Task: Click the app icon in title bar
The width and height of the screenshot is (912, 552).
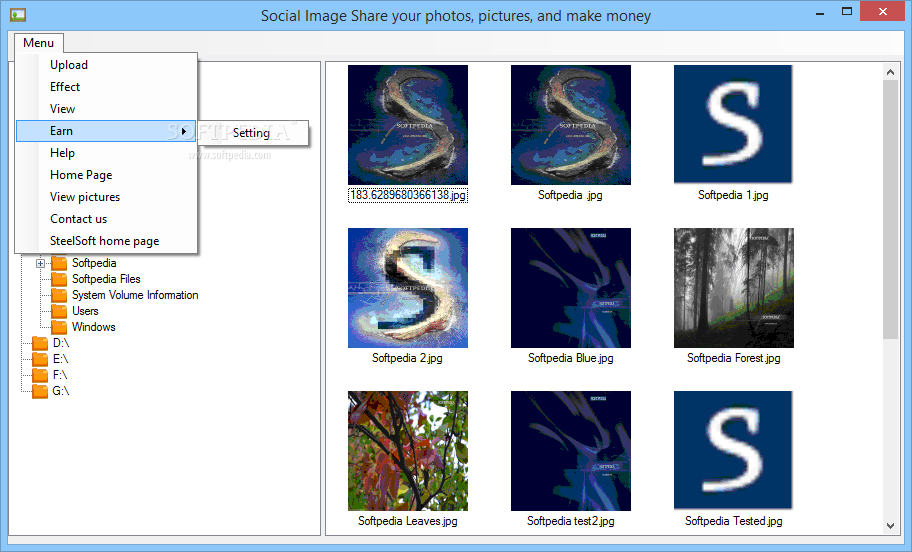Action: [18, 15]
